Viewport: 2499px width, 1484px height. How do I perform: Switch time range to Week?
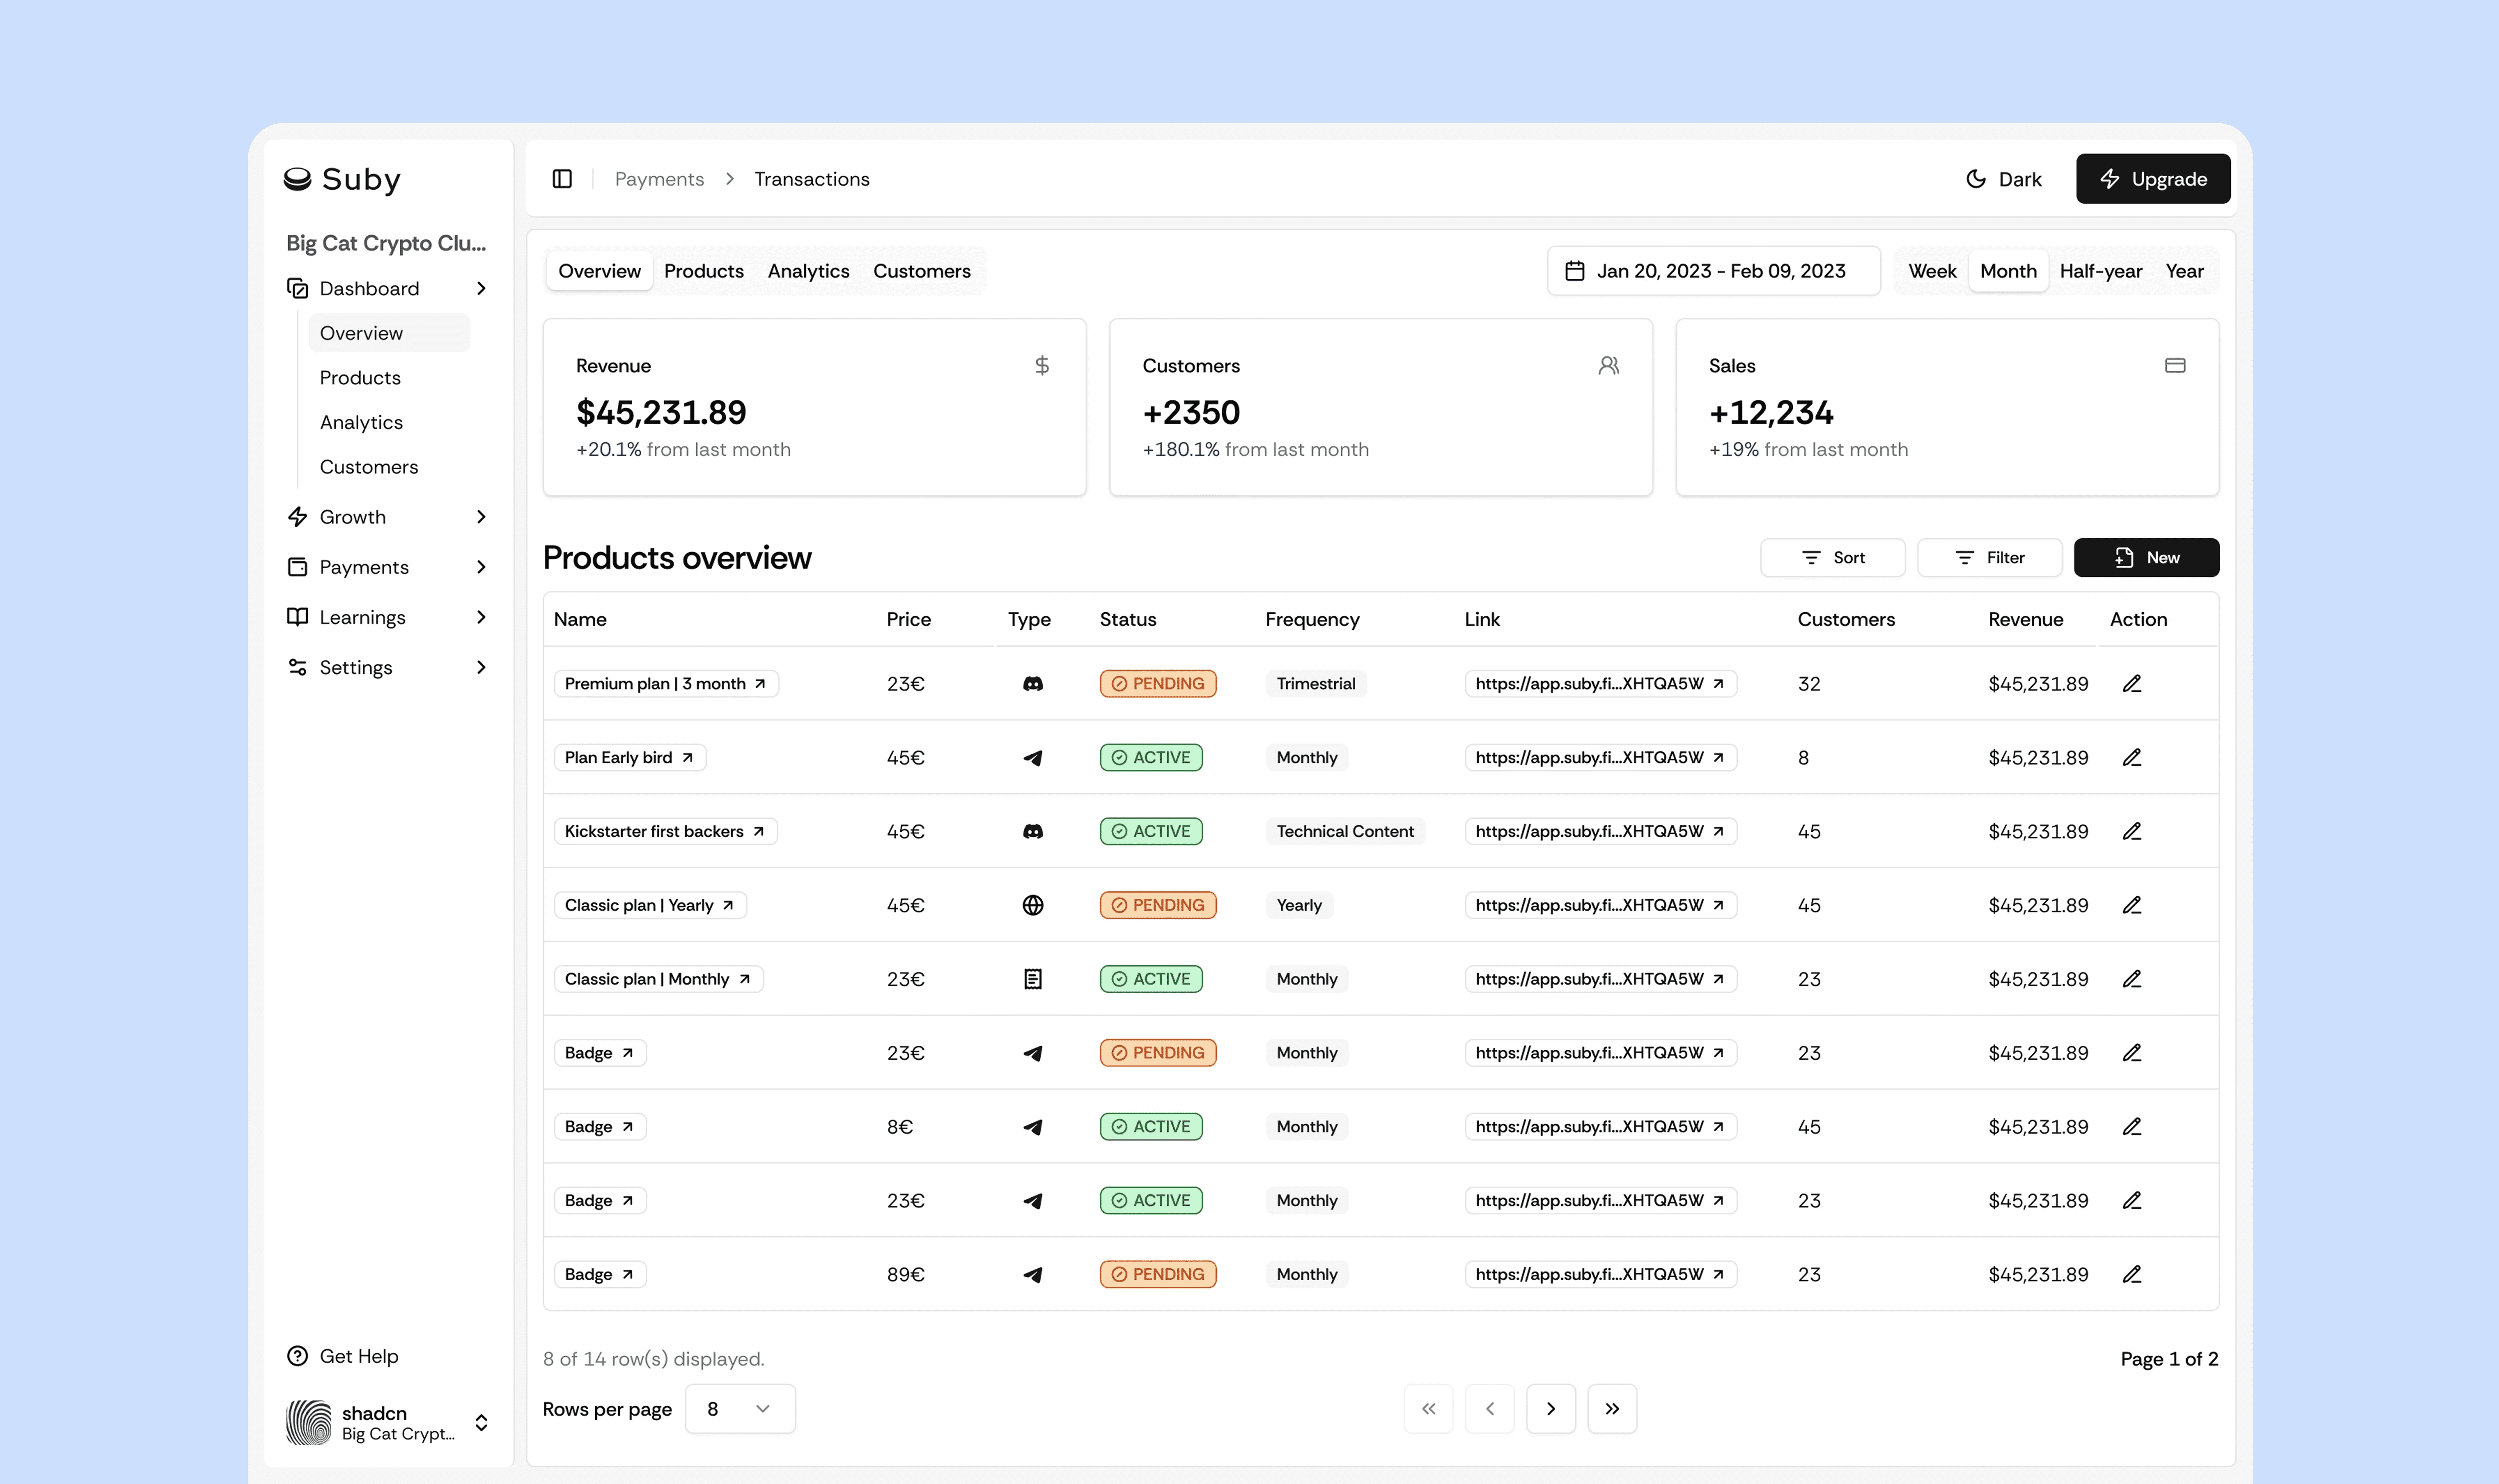tap(1932, 271)
